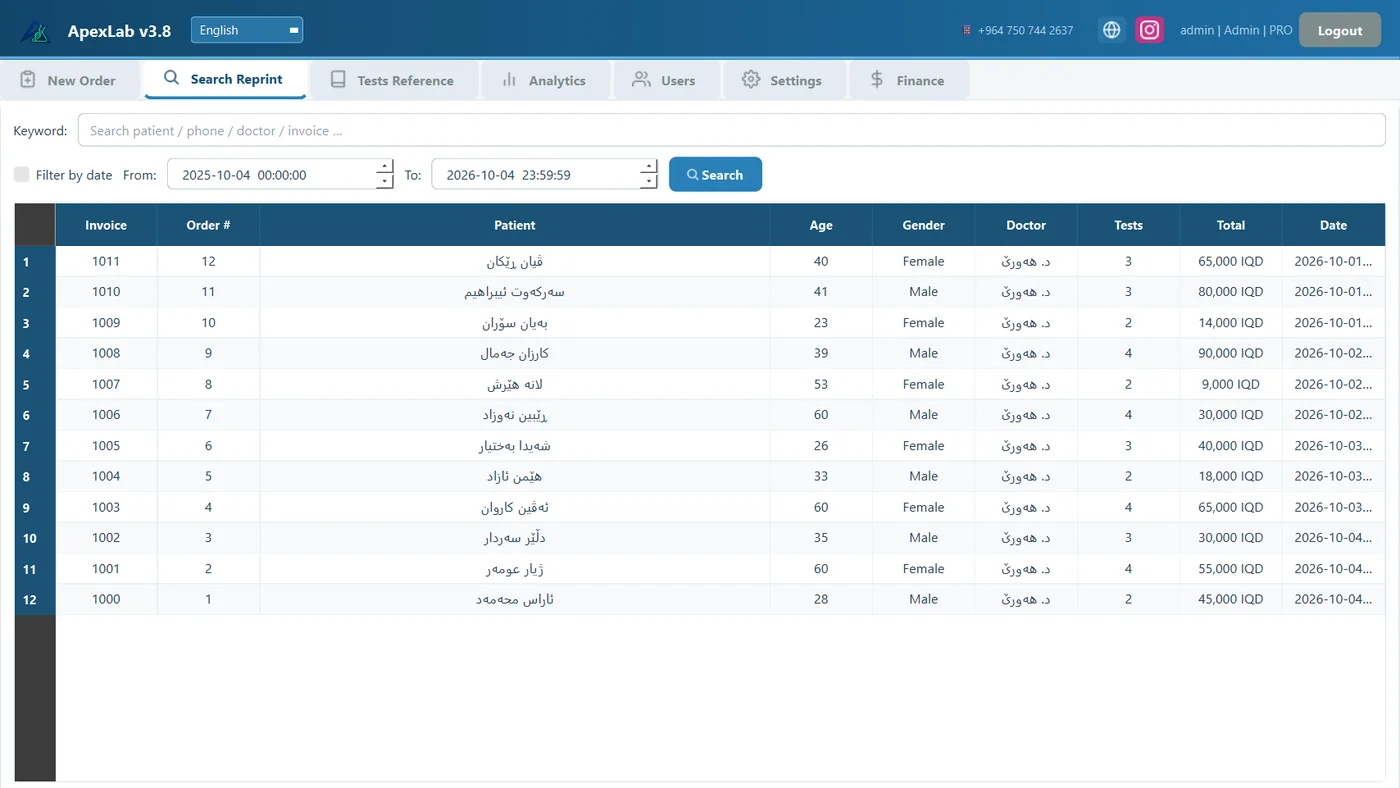Click the Gender cell in invoice 1005 row
The height and width of the screenshot is (788, 1400).
923,445
